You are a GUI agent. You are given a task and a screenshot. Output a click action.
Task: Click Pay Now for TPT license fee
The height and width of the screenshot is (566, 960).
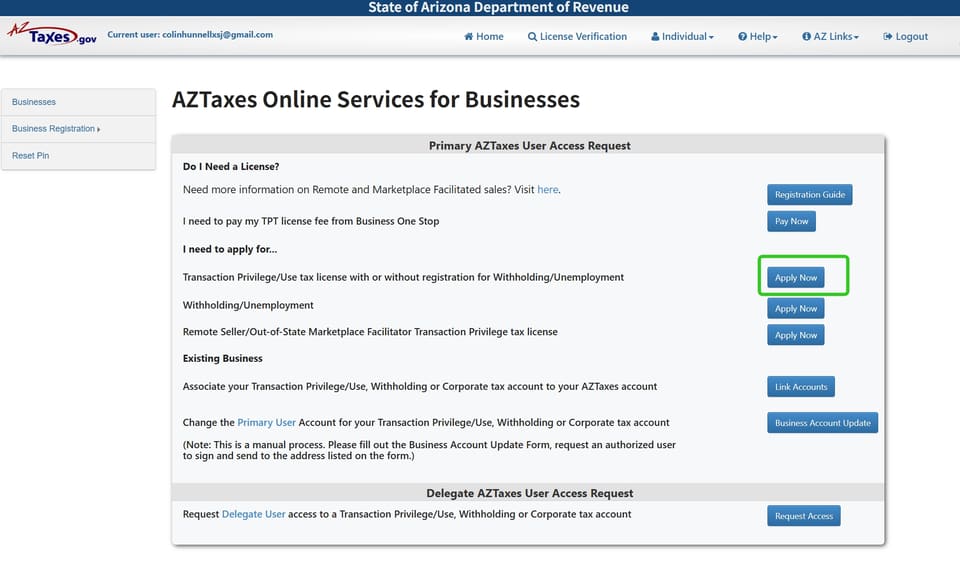(x=791, y=221)
